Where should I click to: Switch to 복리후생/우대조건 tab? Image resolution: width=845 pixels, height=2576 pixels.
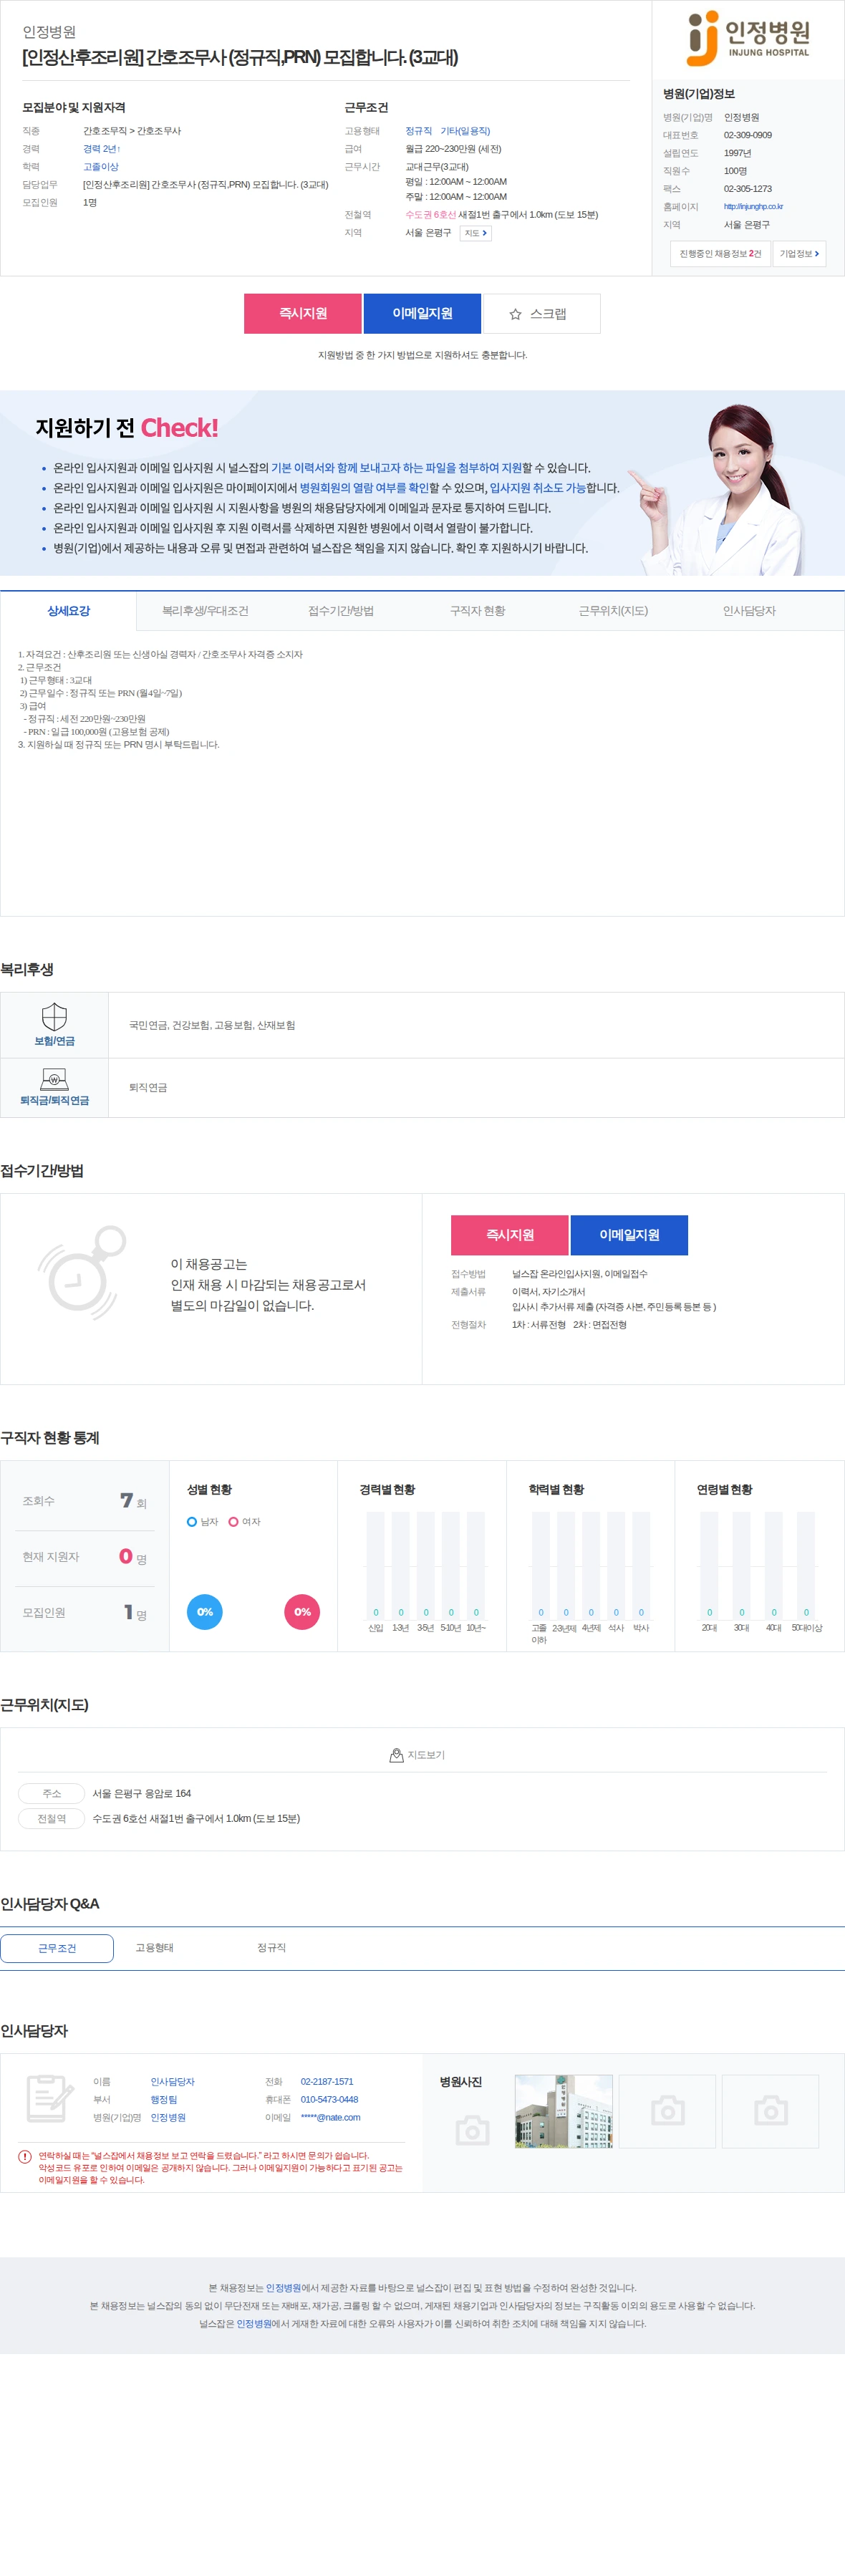205,611
